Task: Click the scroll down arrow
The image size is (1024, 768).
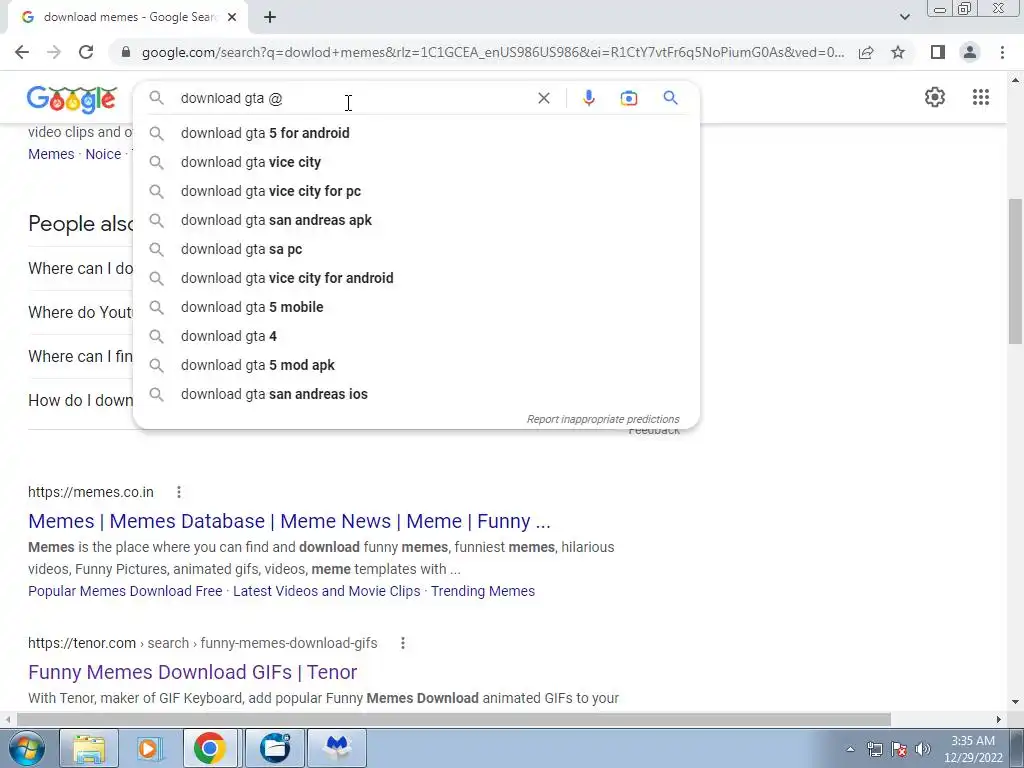Action: [1015, 702]
